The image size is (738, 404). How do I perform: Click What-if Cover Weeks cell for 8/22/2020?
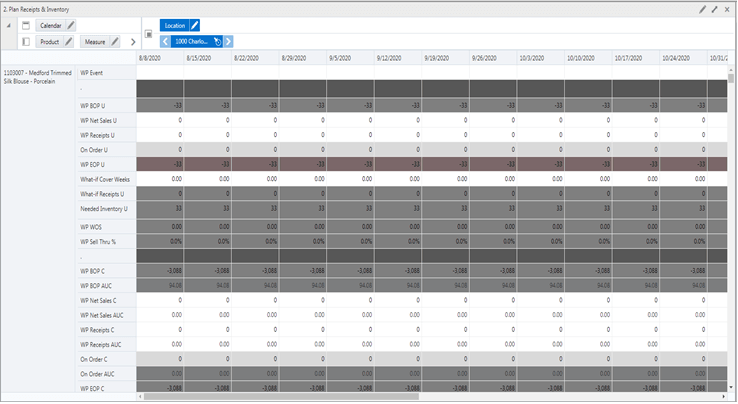pos(255,179)
